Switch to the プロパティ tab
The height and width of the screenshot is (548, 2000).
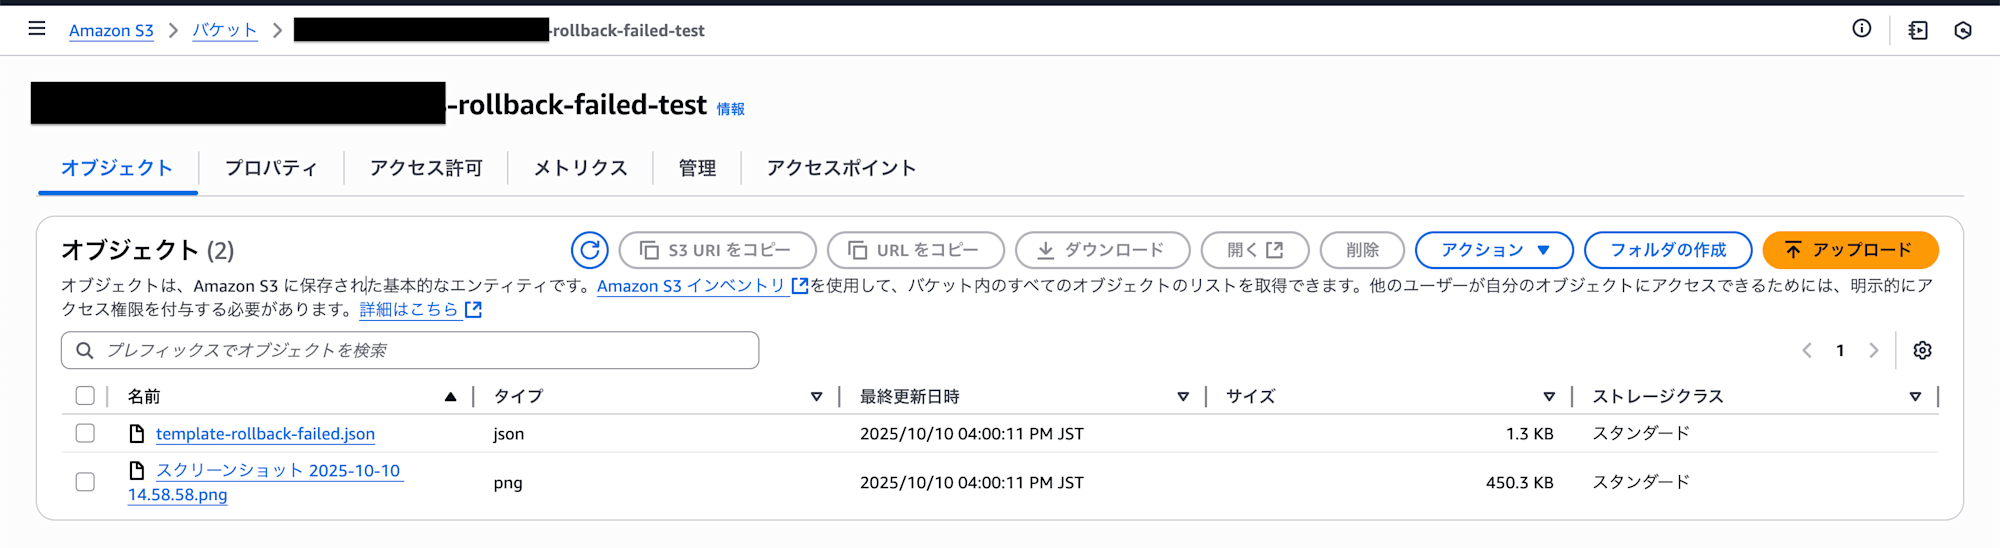pos(271,168)
